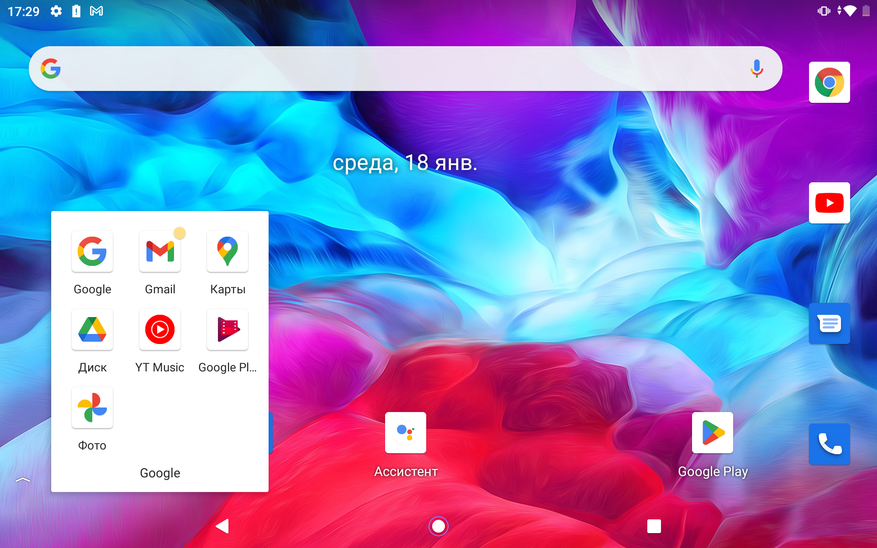Open Диск (Drive) app

pos(92,330)
